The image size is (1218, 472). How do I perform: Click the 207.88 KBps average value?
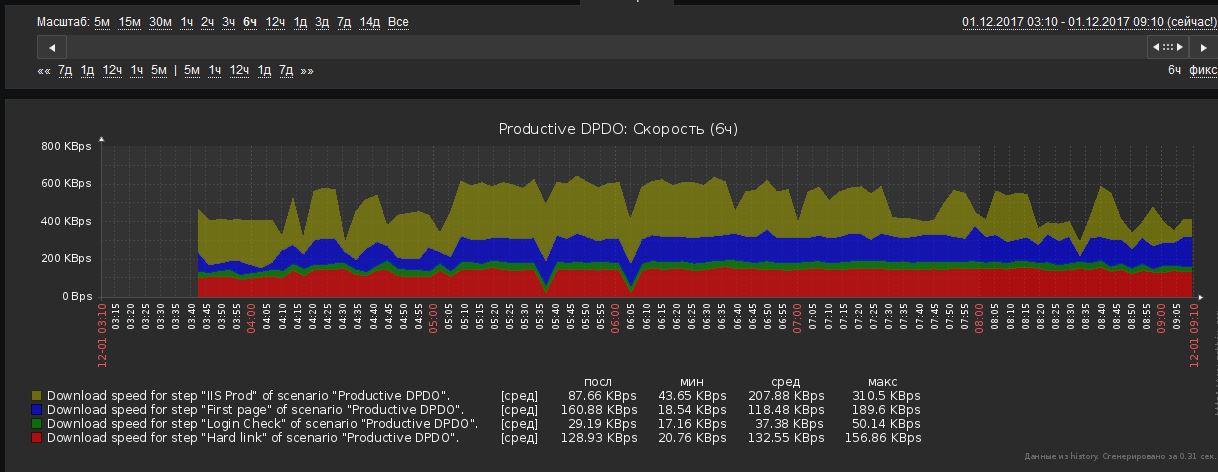tap(785, 396)
